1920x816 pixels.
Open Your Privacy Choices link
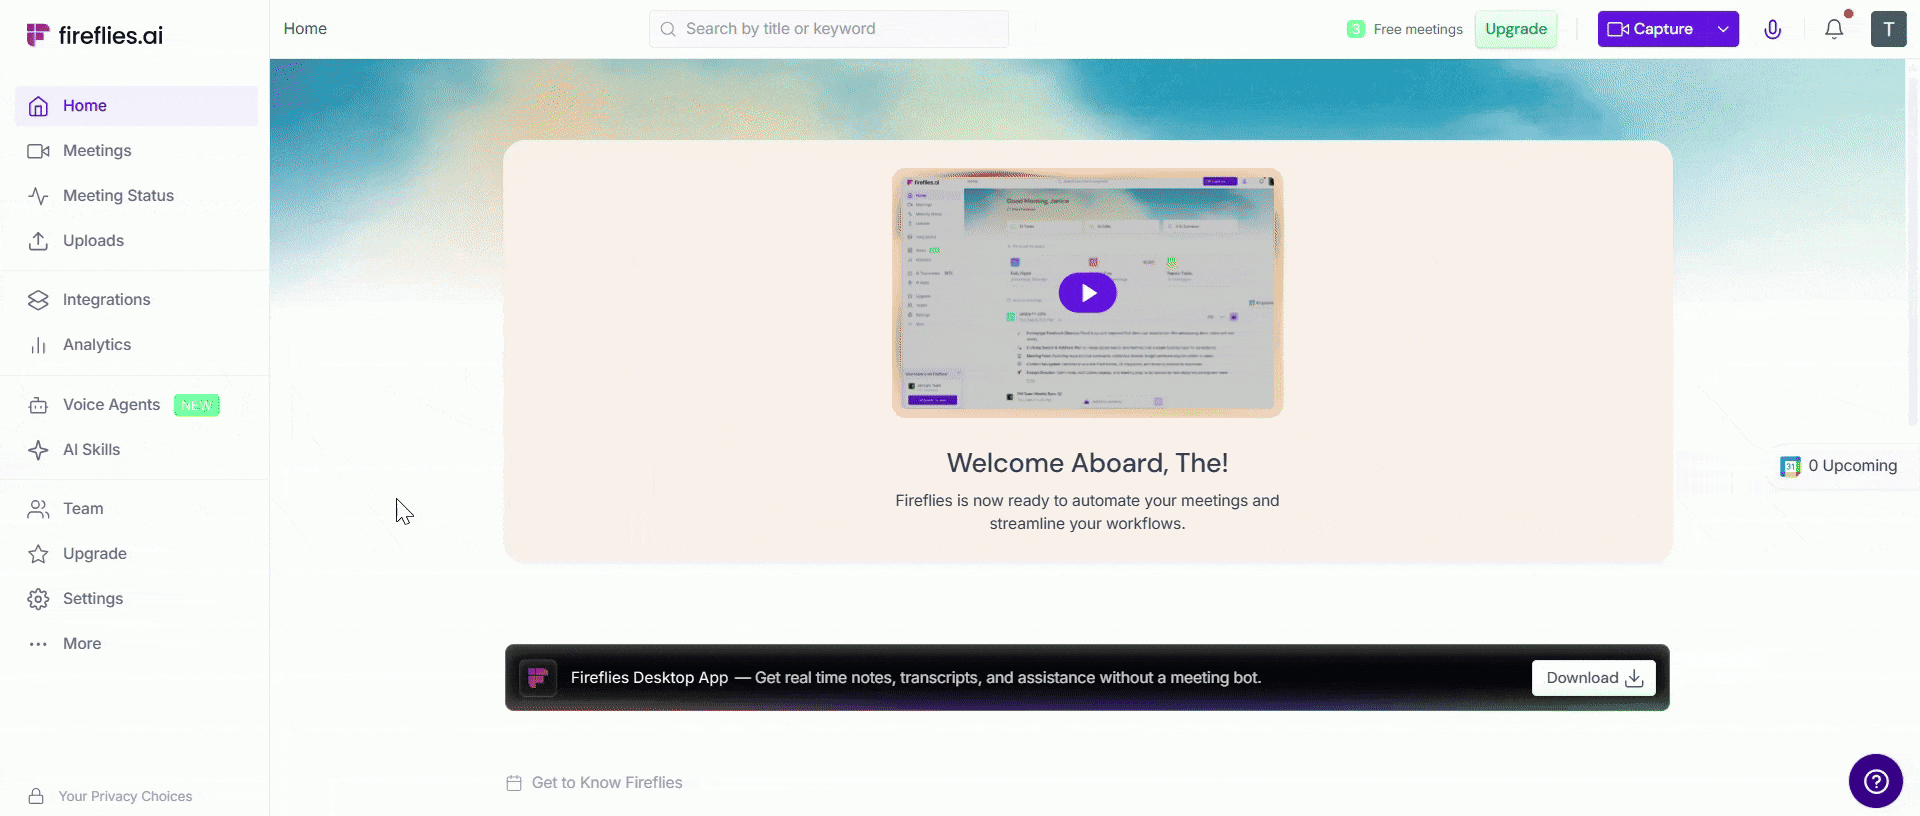(x=125, y=796)
